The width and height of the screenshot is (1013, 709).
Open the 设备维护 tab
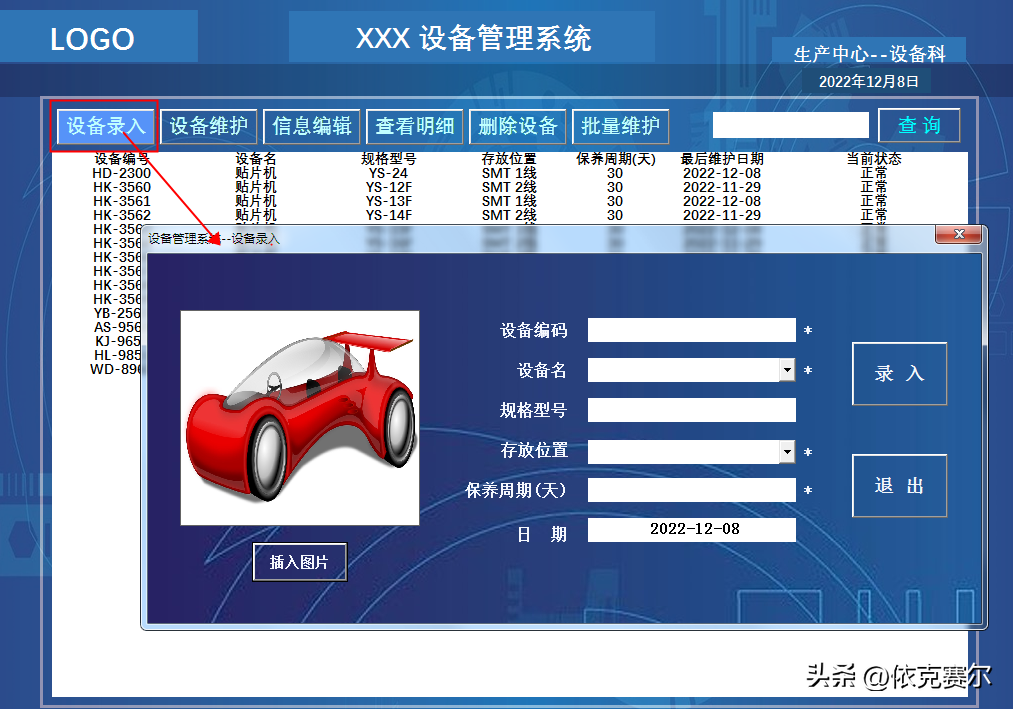pyautogui.click(x=209, y=126)
